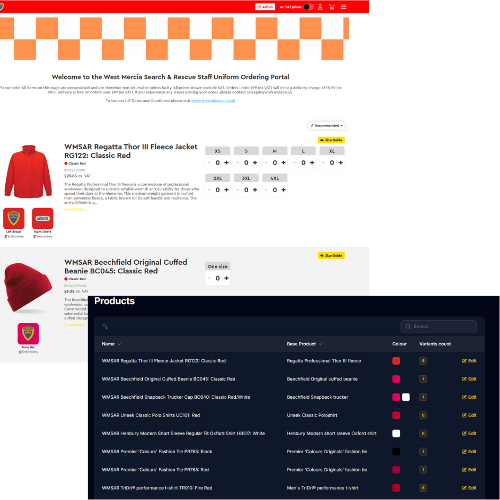Select Regatta Professional Thor III fleece base product
The height and width of the screenshot is (500, 500).
324,361
